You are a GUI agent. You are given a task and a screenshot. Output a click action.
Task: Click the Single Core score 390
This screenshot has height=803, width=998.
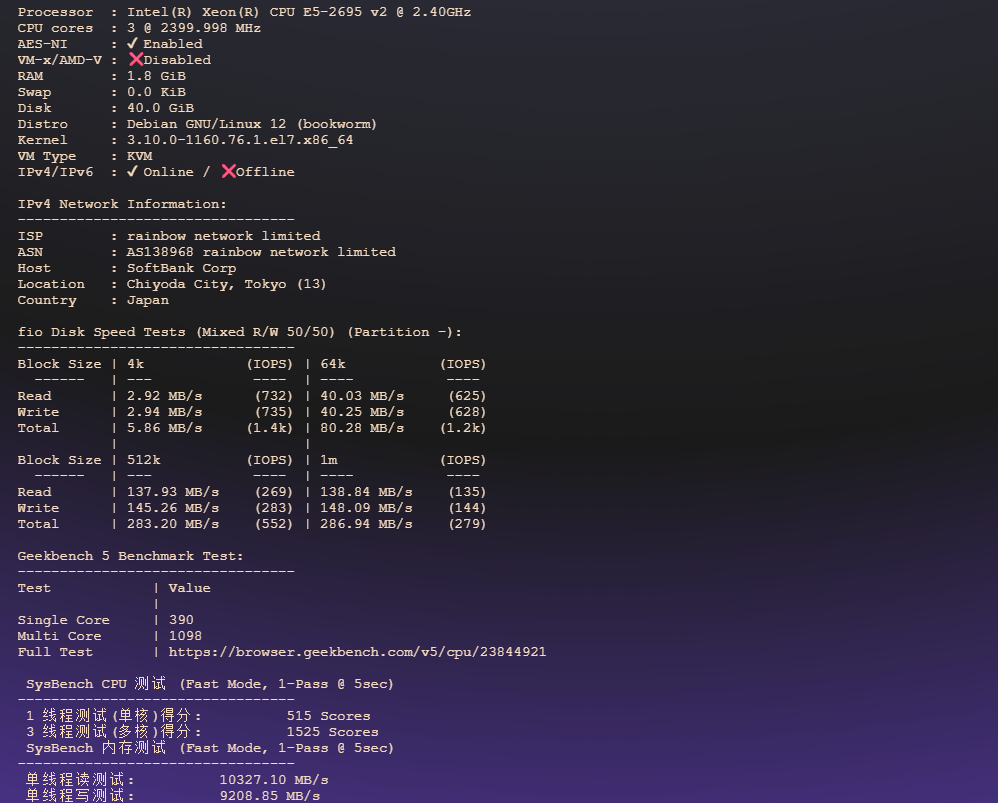click(181, 619)
